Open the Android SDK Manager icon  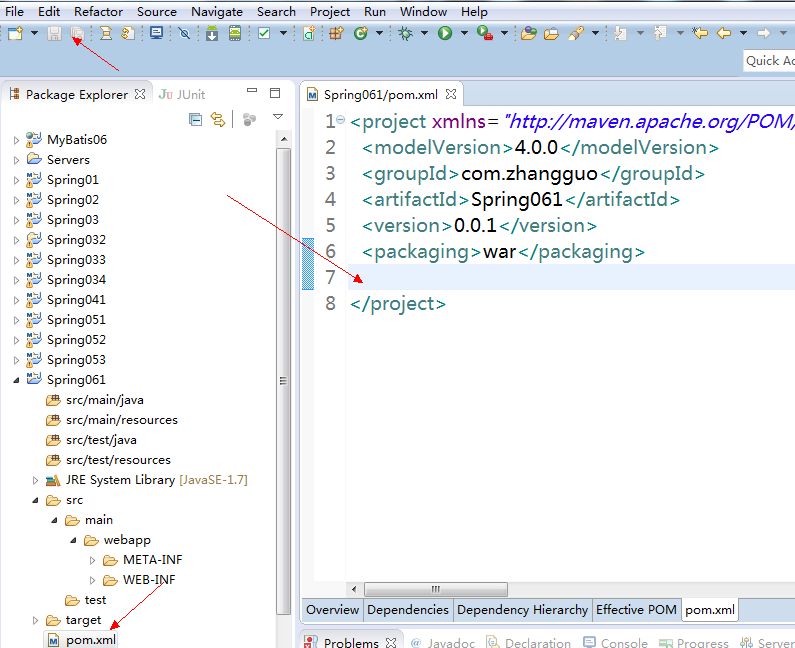pos(212,33)
